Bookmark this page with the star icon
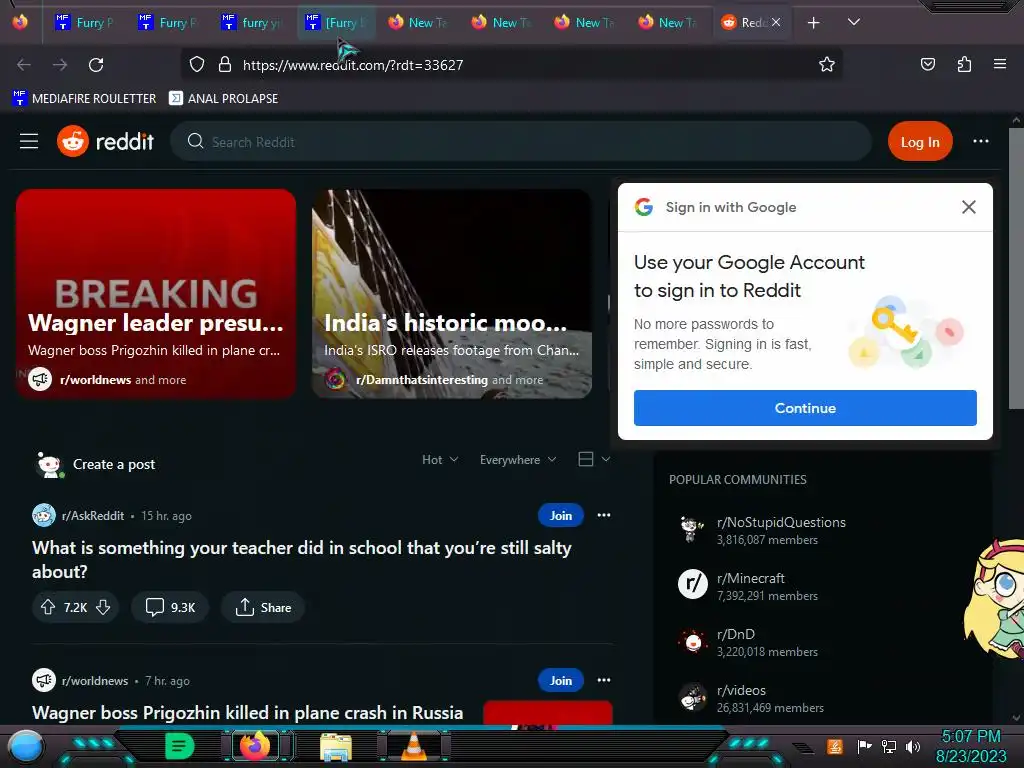 click(827, 64)
